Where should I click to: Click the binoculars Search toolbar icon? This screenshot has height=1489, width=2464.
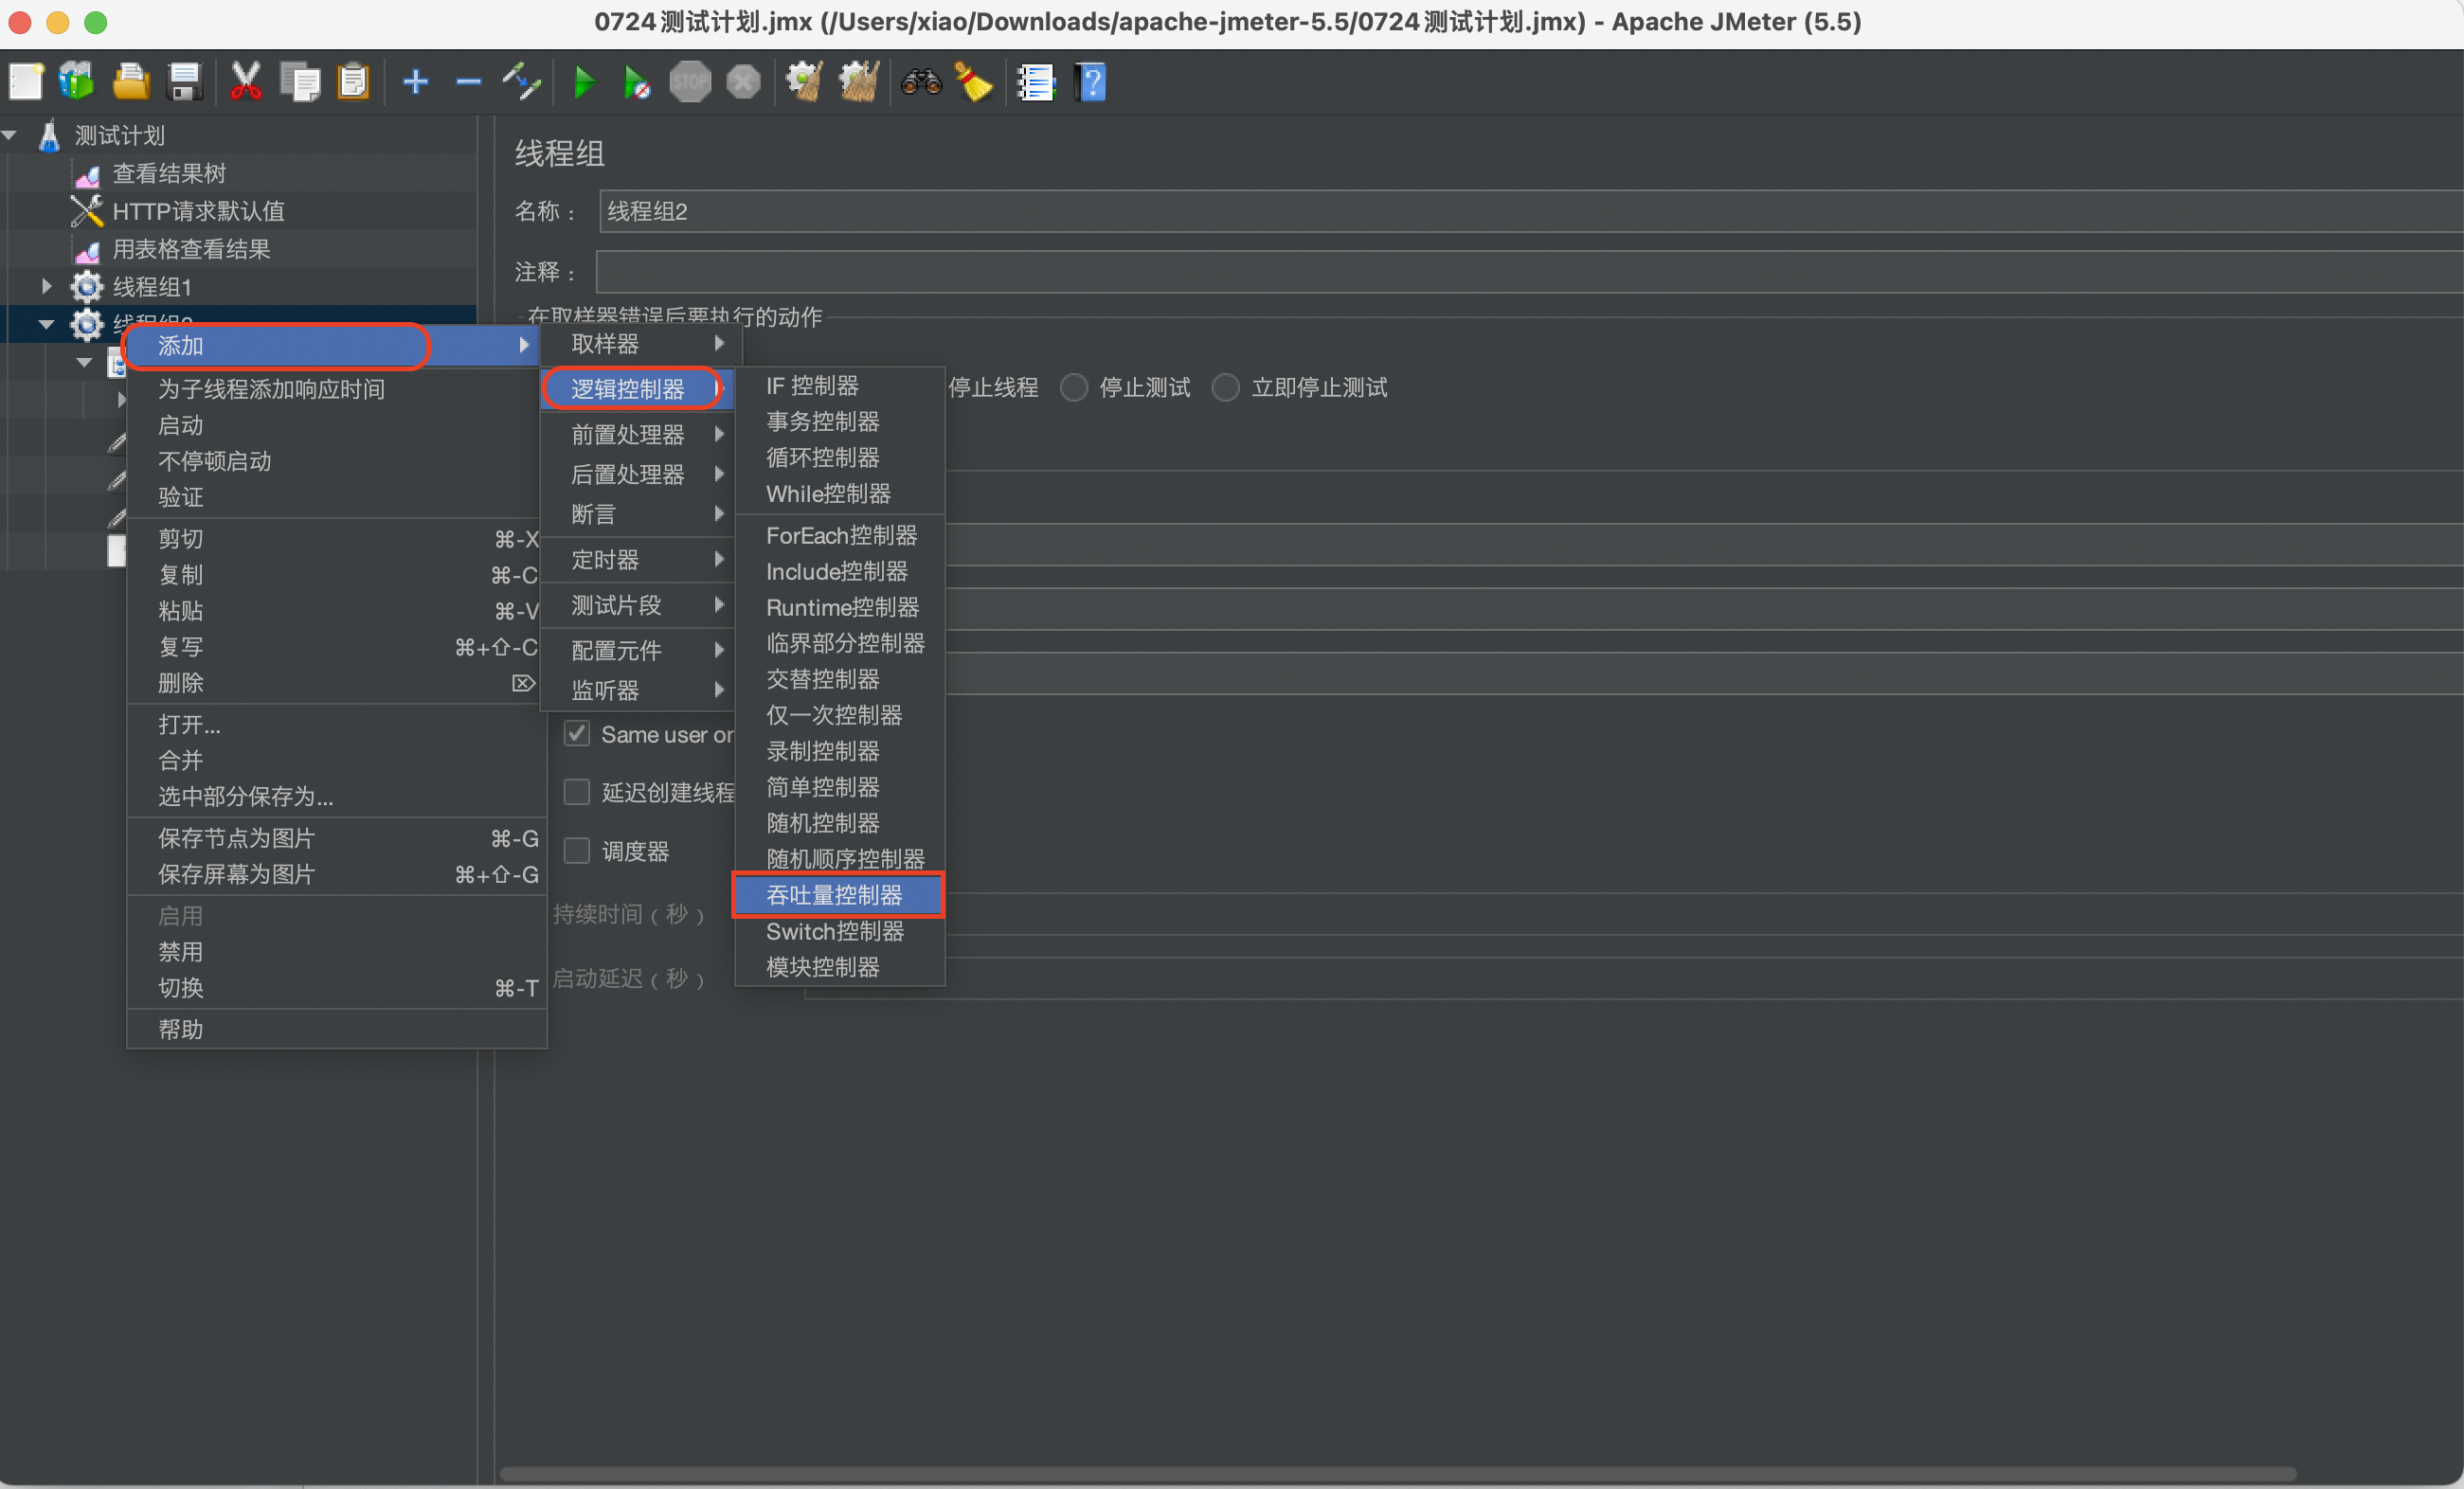[920, 82]
